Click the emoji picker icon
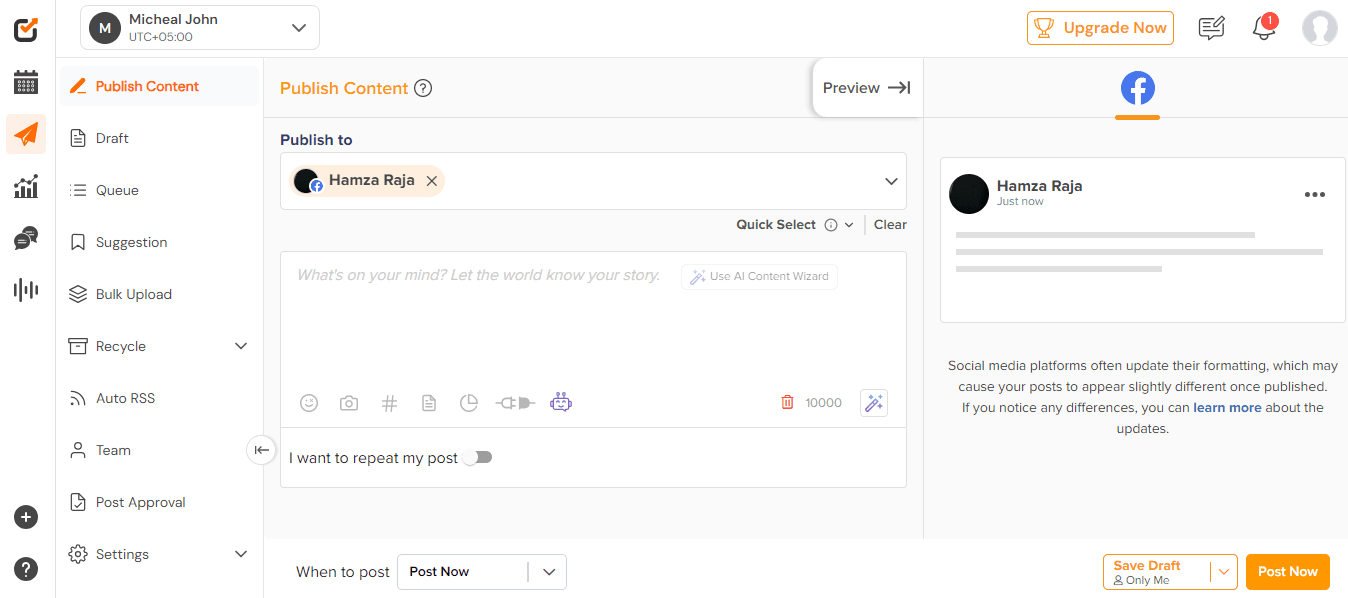Image resolution: width=1348 pixels, height=598 pixels. tap(309, 403)
